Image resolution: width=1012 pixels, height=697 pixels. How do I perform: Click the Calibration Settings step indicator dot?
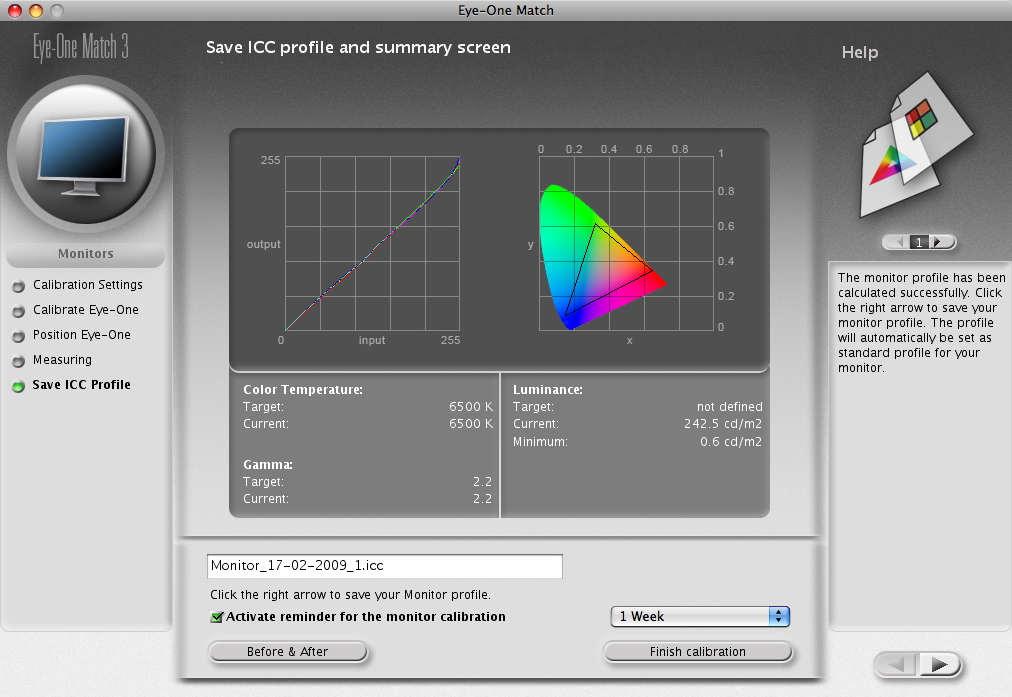tap(19, 285)
